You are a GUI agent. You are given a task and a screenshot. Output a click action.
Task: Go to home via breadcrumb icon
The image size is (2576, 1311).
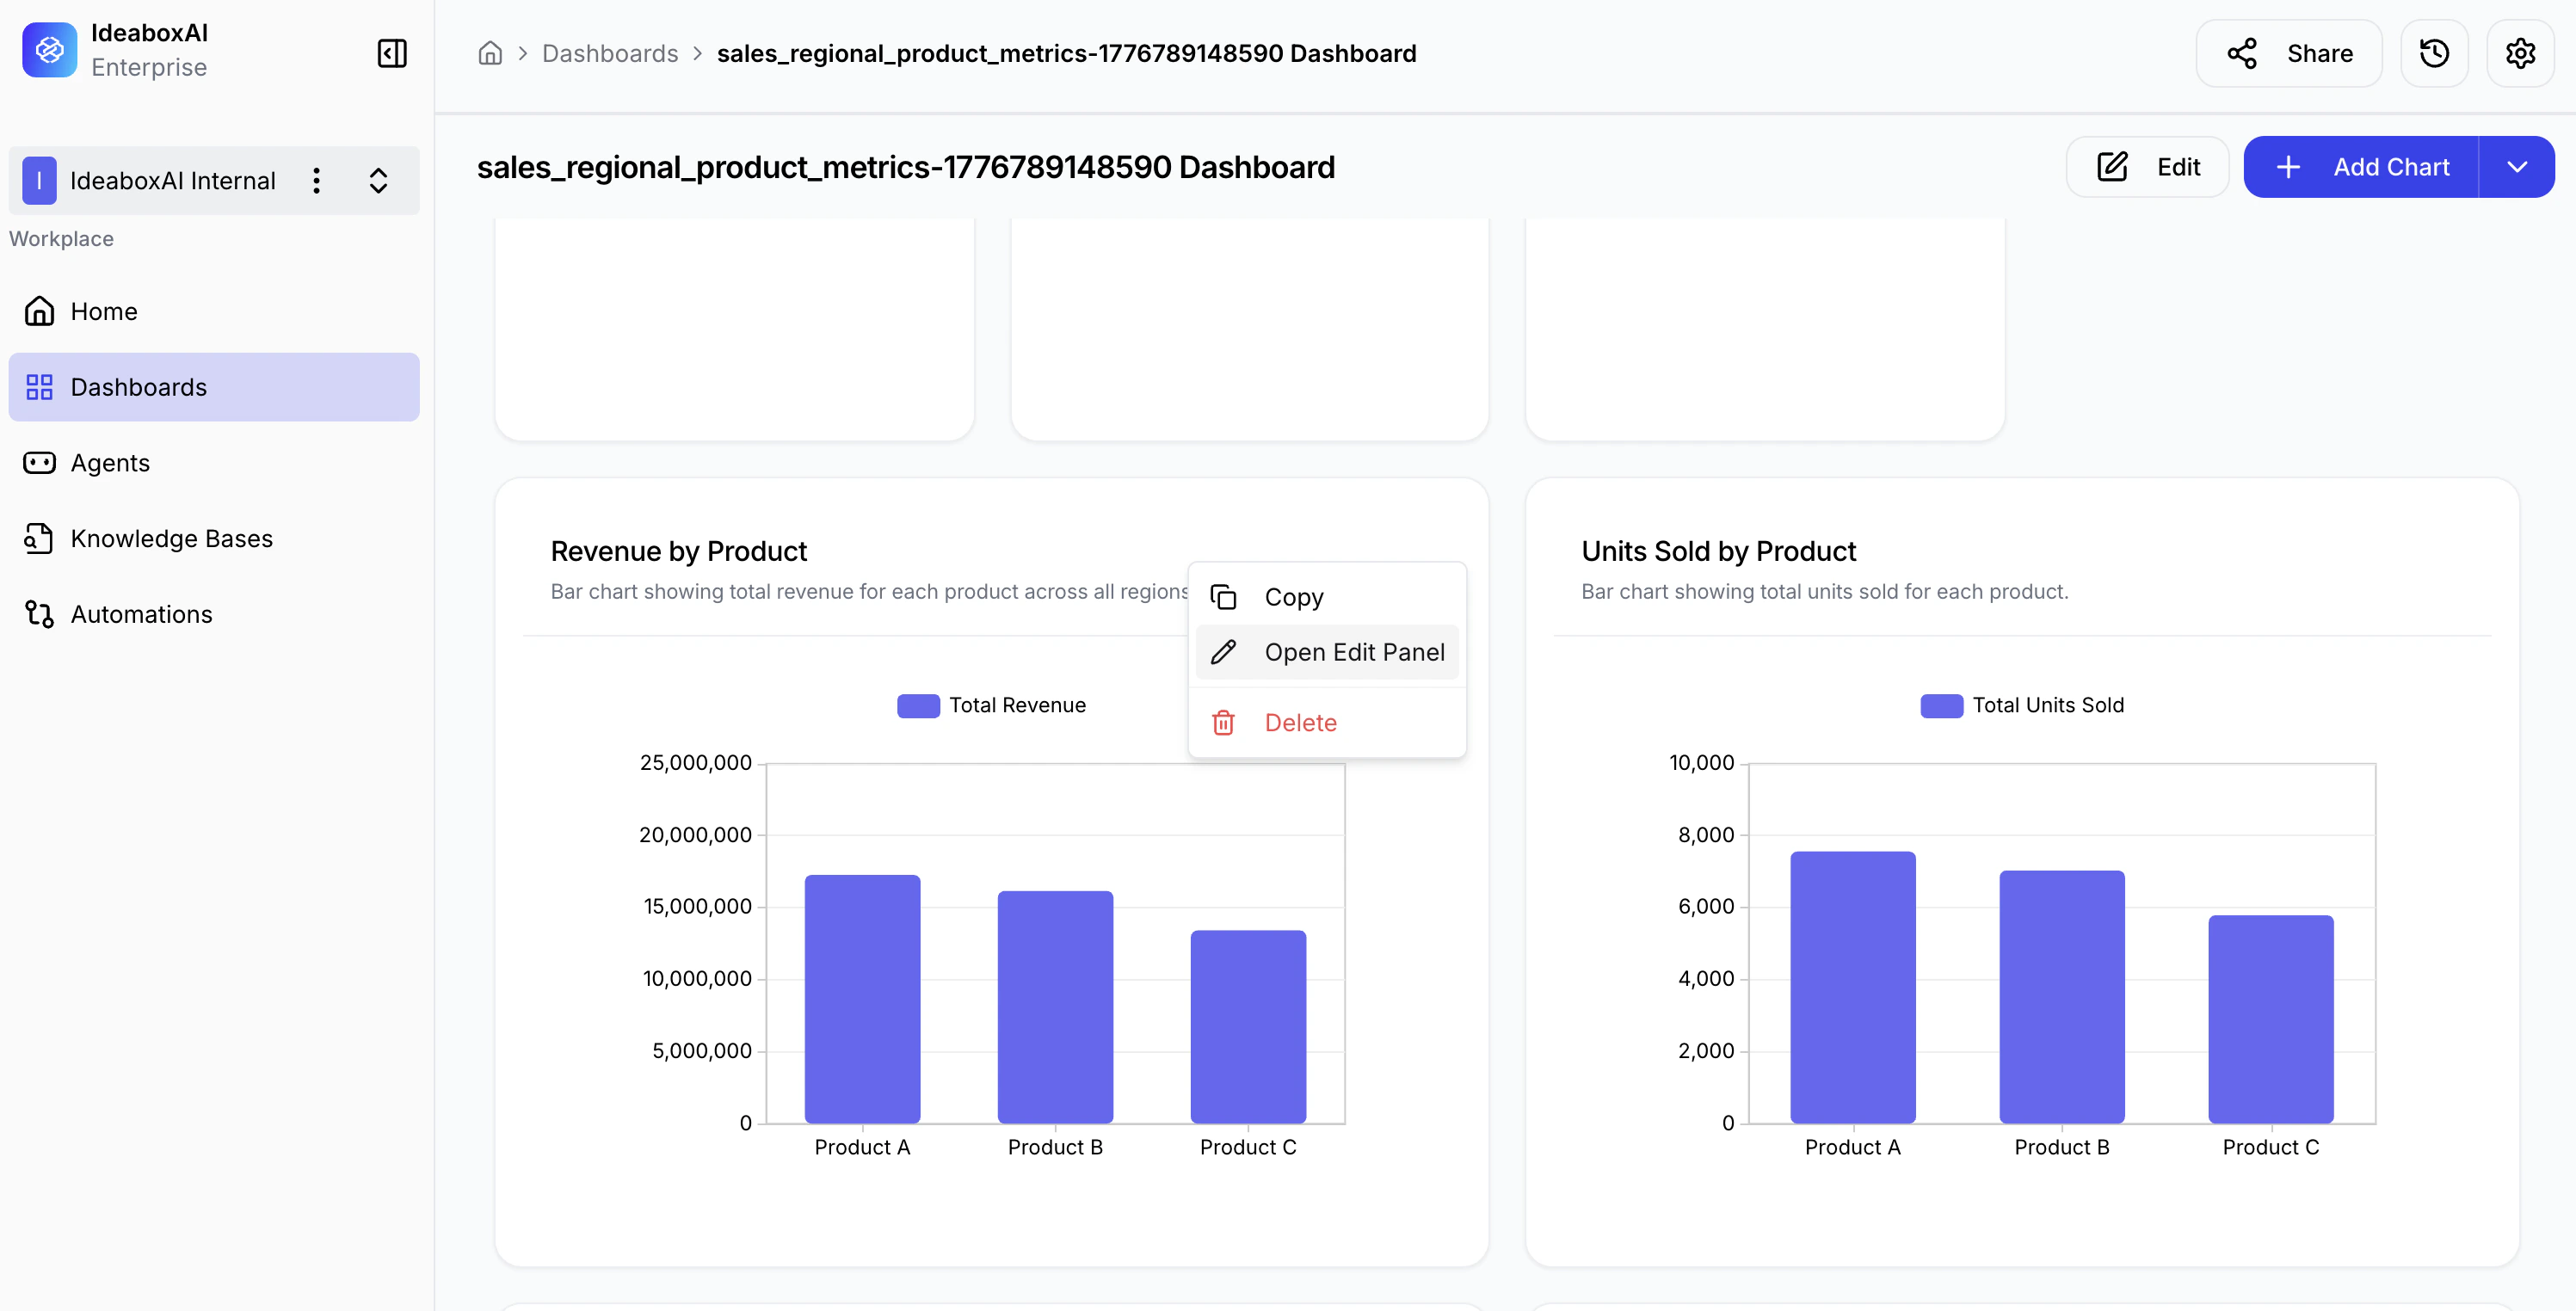(x=490, y=53)
